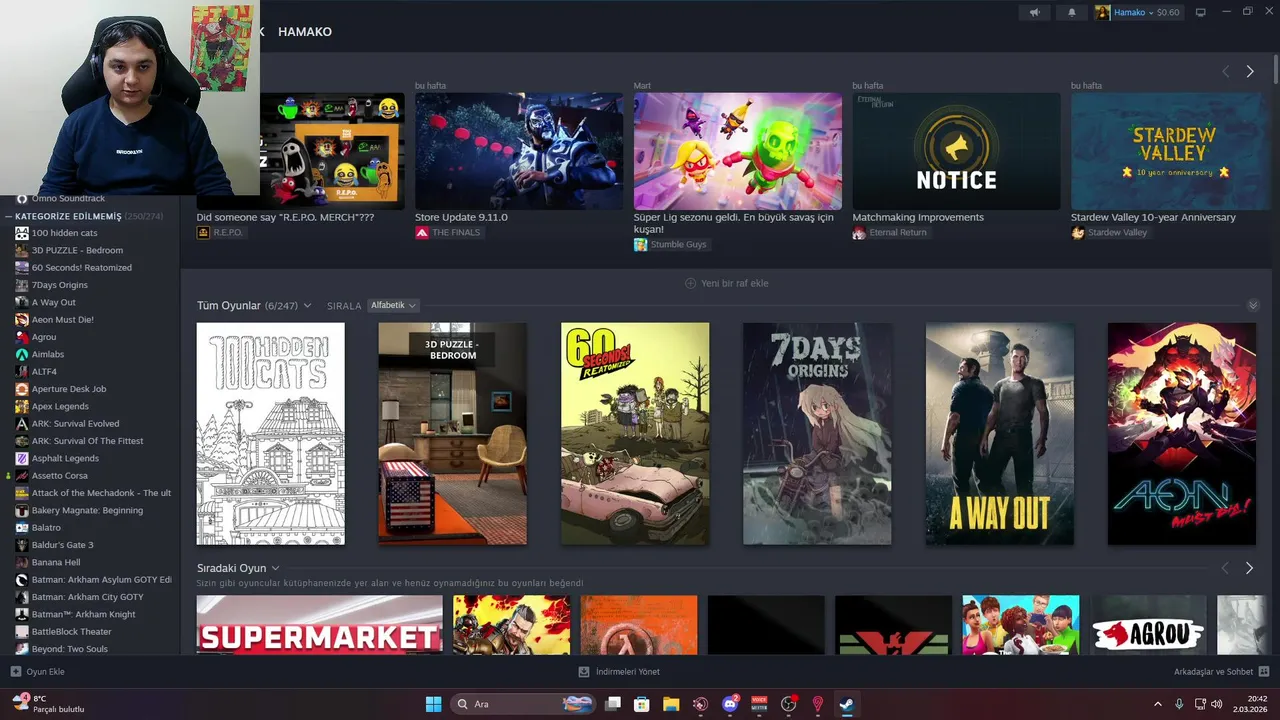
Task: Click Yeni bir raf ekle button
Action: (x=727, y=283)
